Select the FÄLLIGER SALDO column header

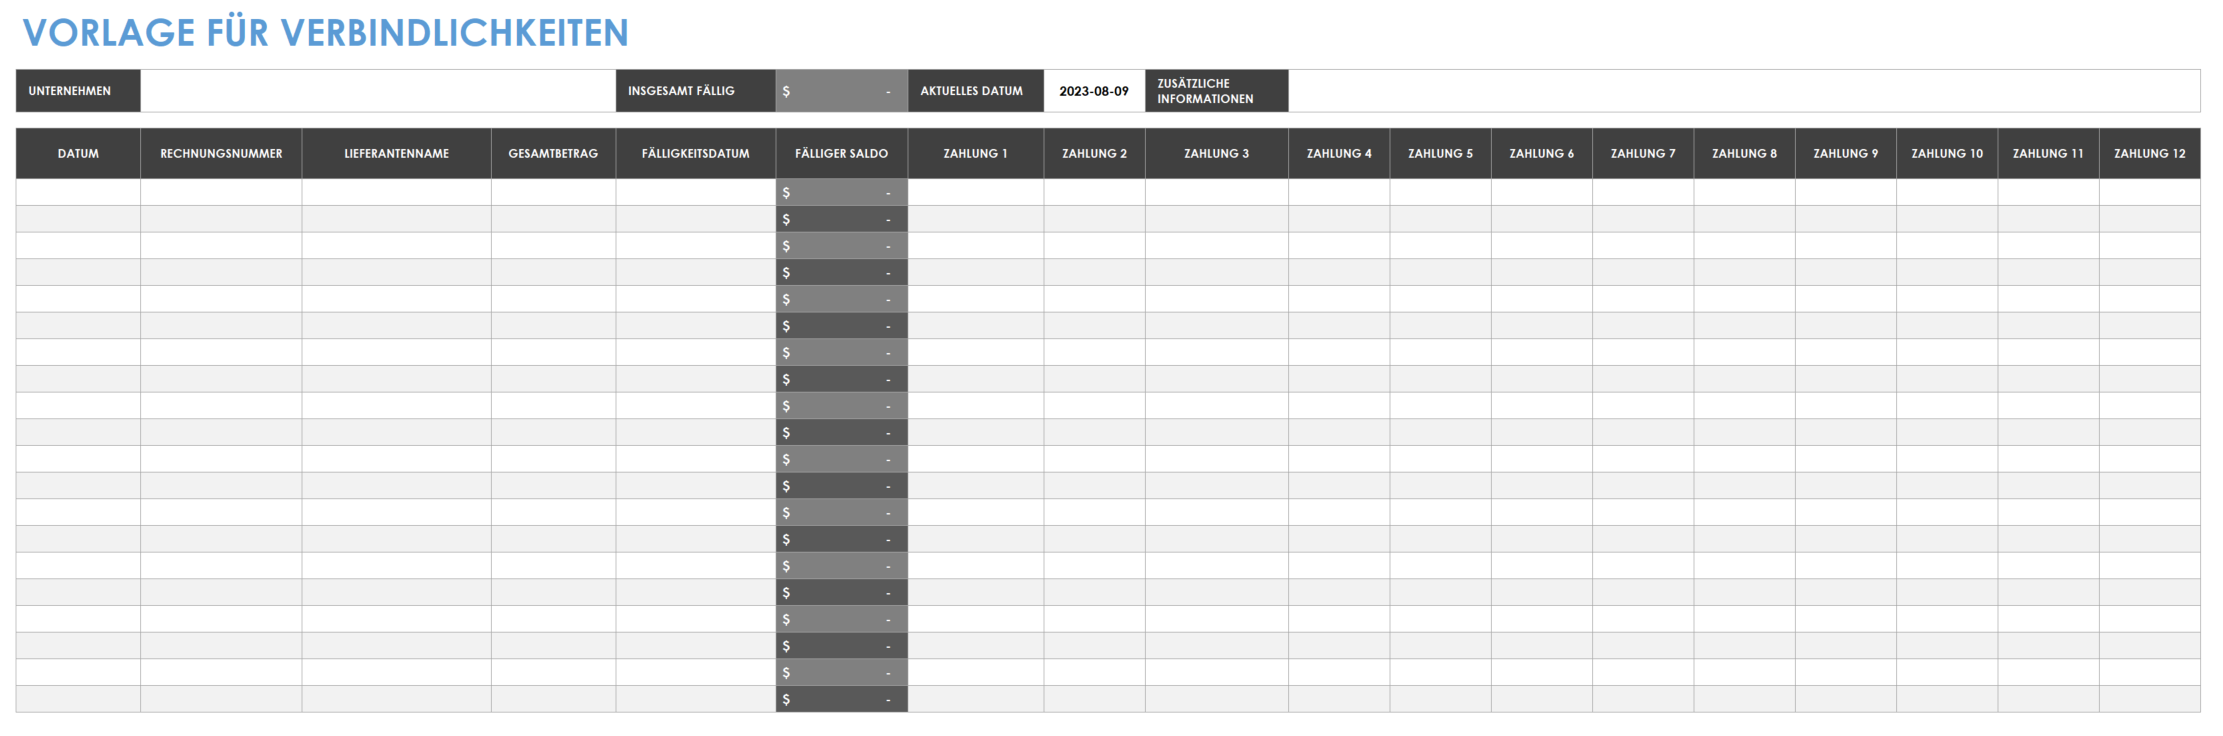click(x=842, y=154)
